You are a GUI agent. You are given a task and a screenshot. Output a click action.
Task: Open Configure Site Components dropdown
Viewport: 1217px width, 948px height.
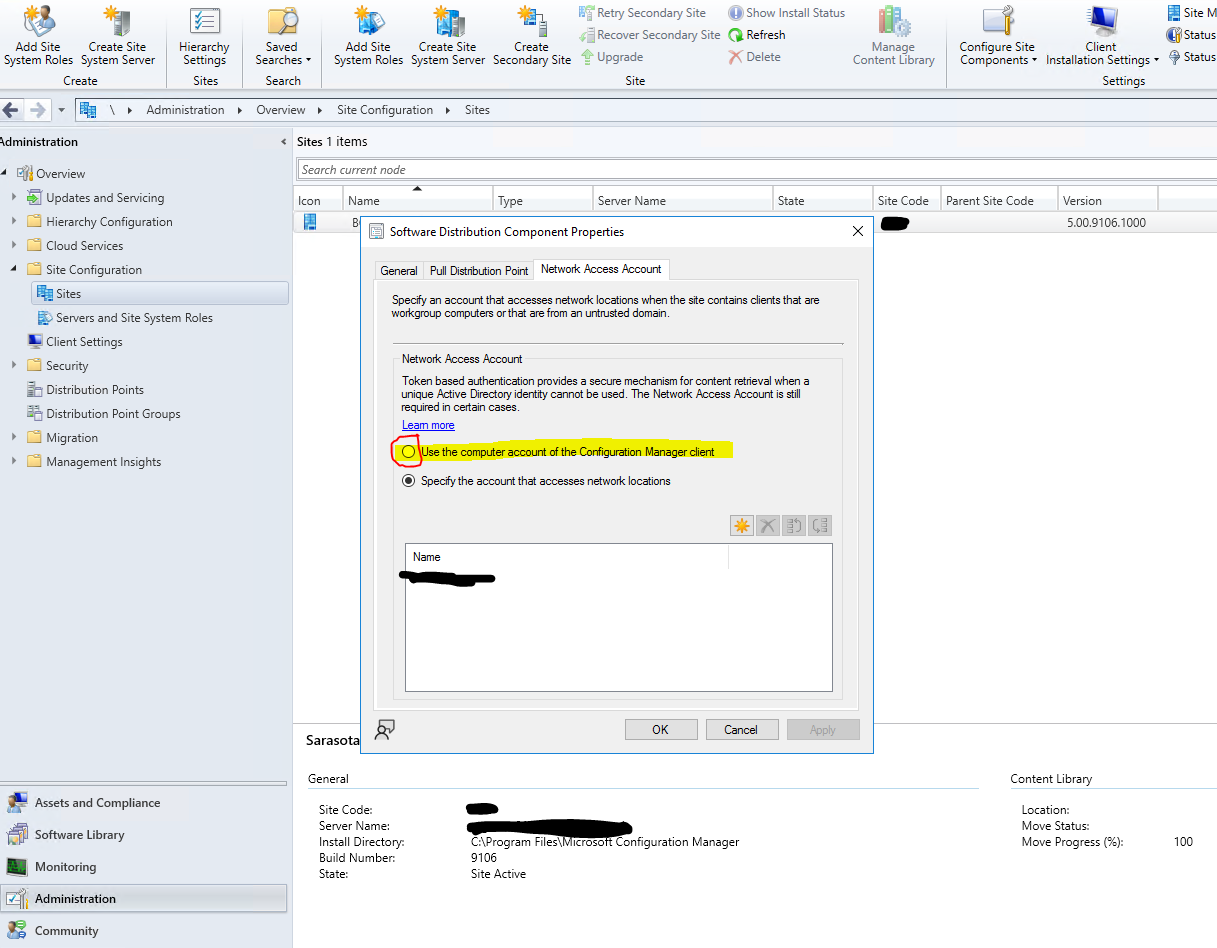(997, 35)
